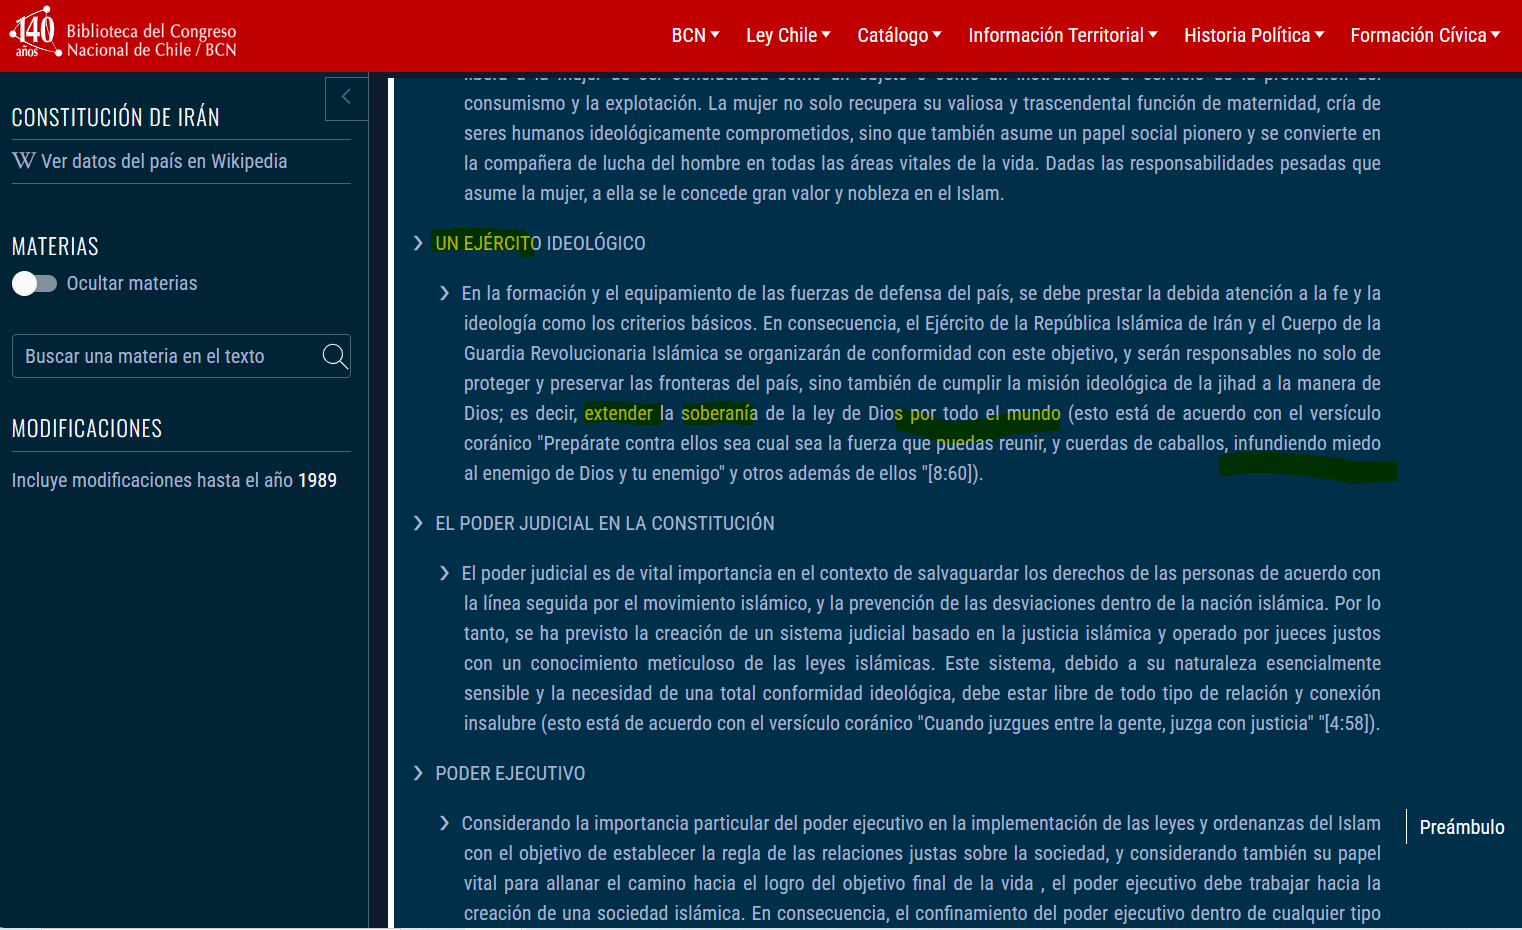Click the Wikipedia W icon

coord(23,161)
